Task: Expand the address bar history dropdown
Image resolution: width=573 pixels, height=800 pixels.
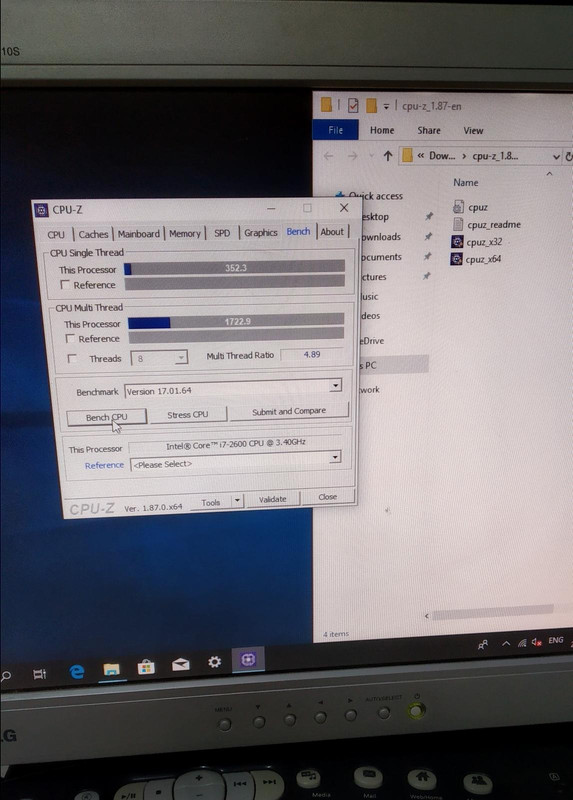Action: (x=556, y=157)
